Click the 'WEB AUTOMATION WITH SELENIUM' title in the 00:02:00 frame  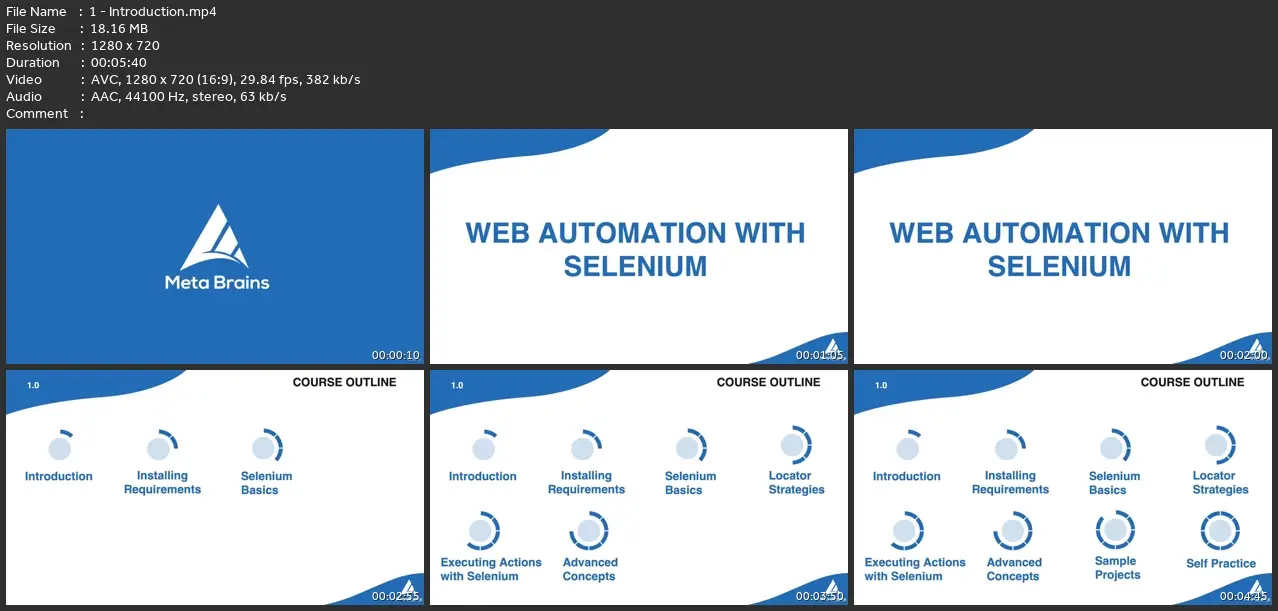(x=1060, y=250)
